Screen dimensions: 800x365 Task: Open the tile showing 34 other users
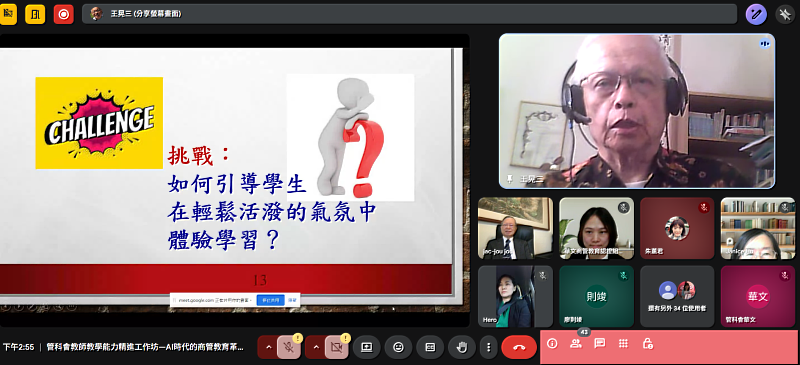(677, 296)
